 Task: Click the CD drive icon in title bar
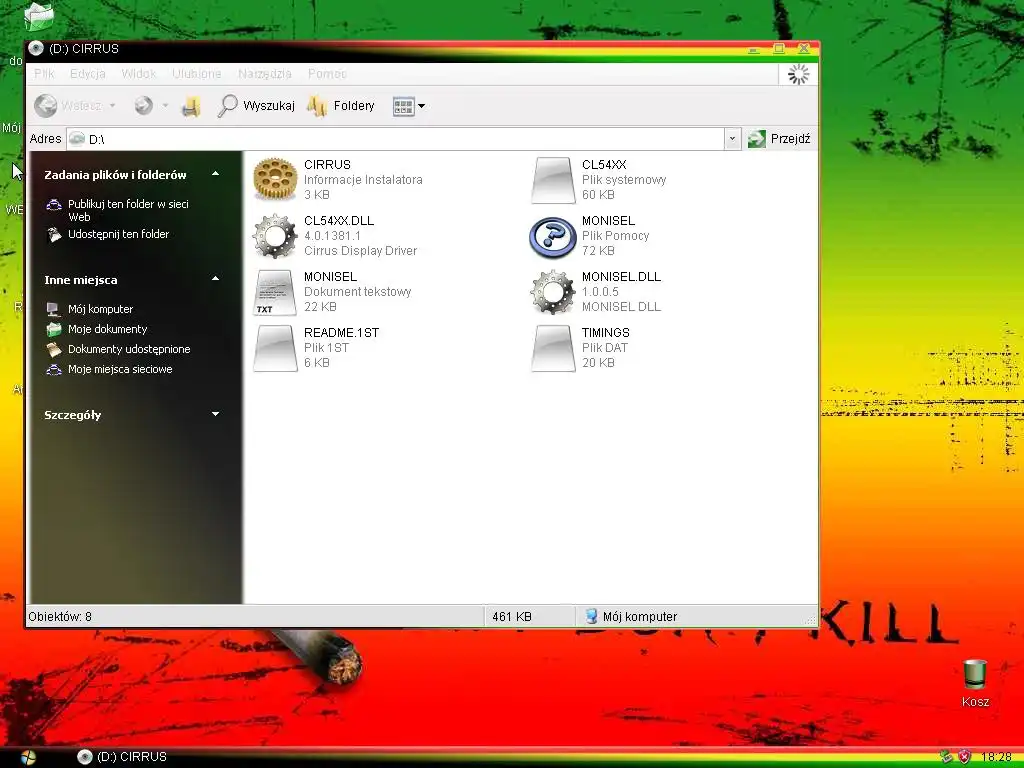[x=36, y=48]
